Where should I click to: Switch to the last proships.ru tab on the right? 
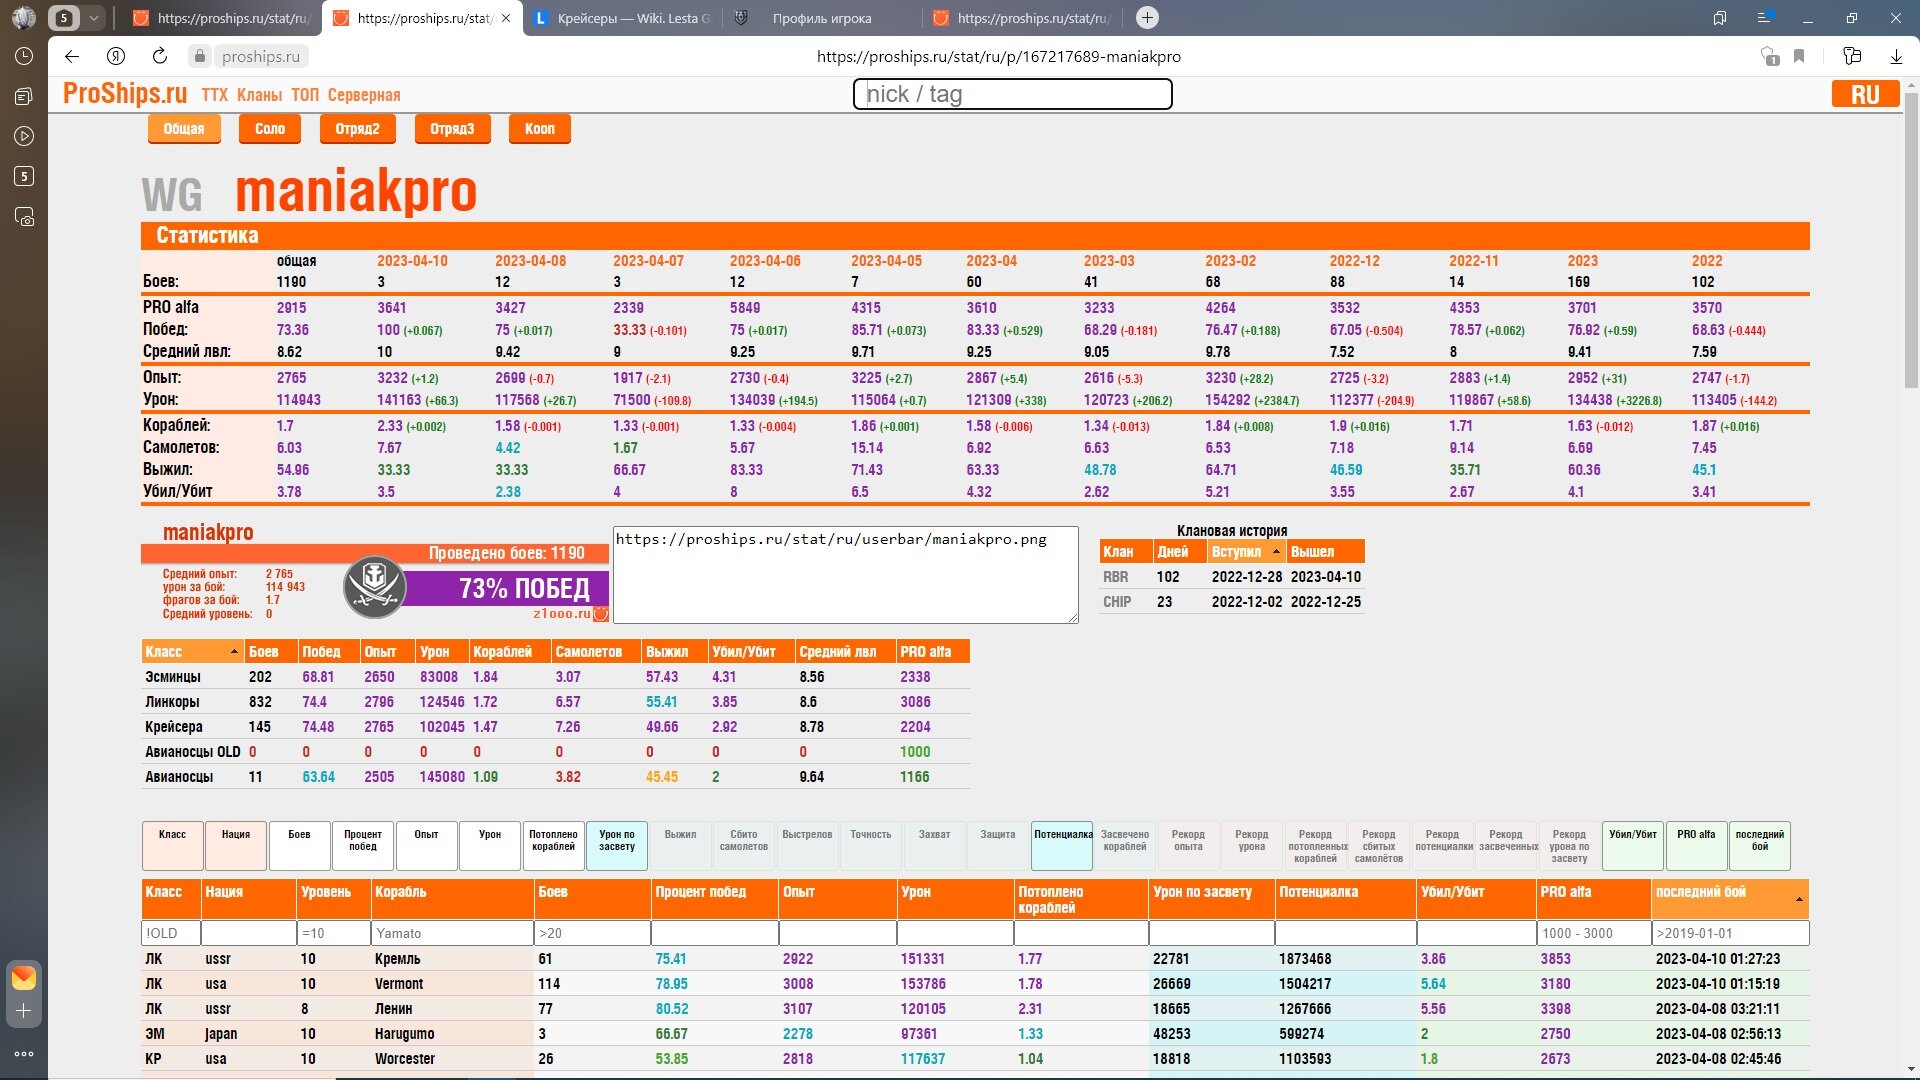tap(1022, 18)
